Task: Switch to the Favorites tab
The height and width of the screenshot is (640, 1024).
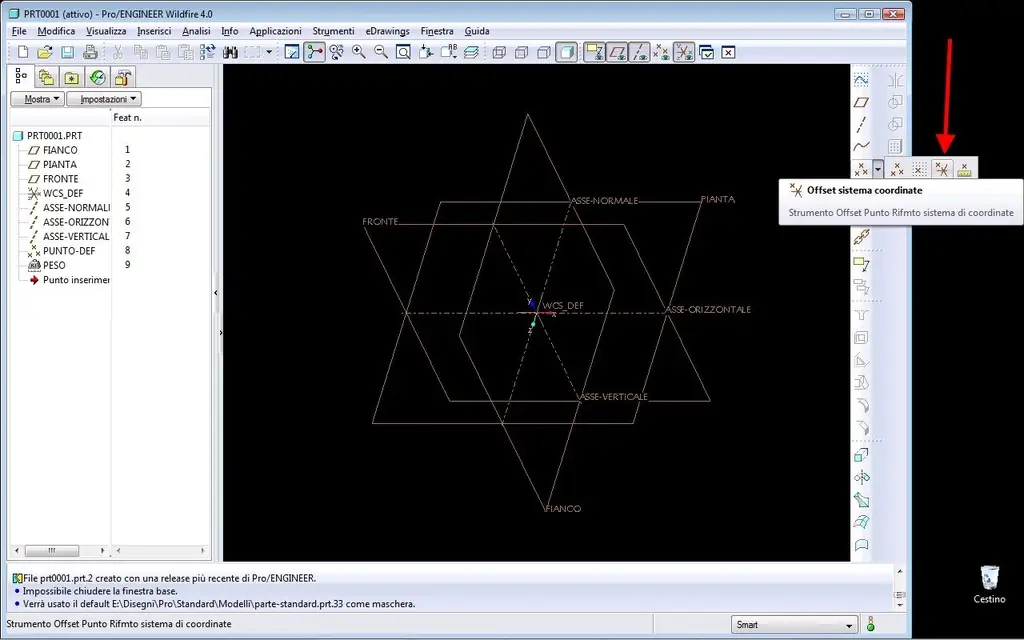Action: pyautogui.click(x=71, y=77)
